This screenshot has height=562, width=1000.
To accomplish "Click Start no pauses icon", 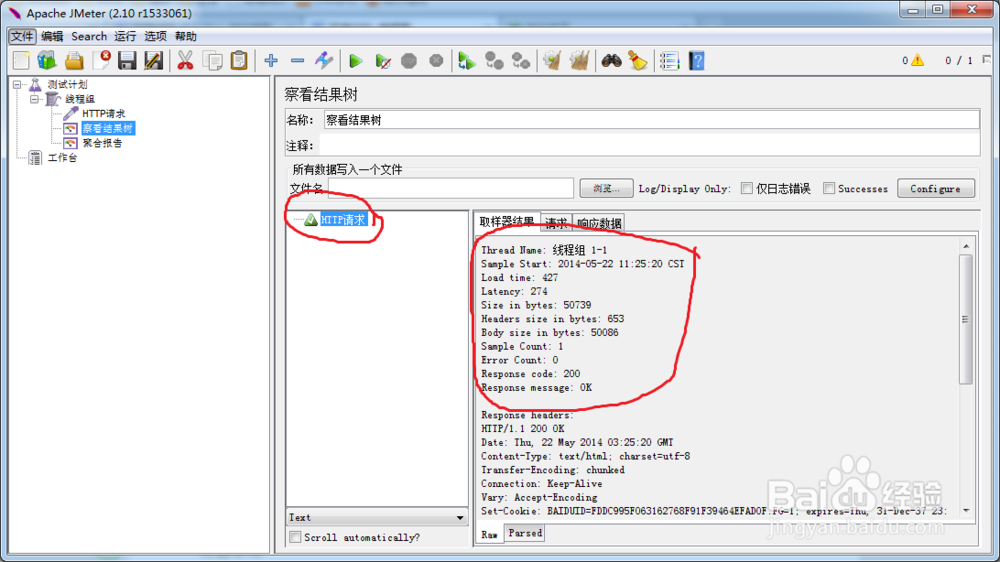I will pos(383,61).
